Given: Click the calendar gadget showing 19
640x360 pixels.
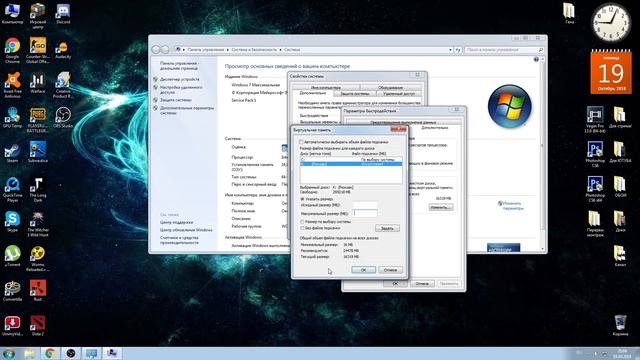Looking at the screenshot, I should 611,72.
